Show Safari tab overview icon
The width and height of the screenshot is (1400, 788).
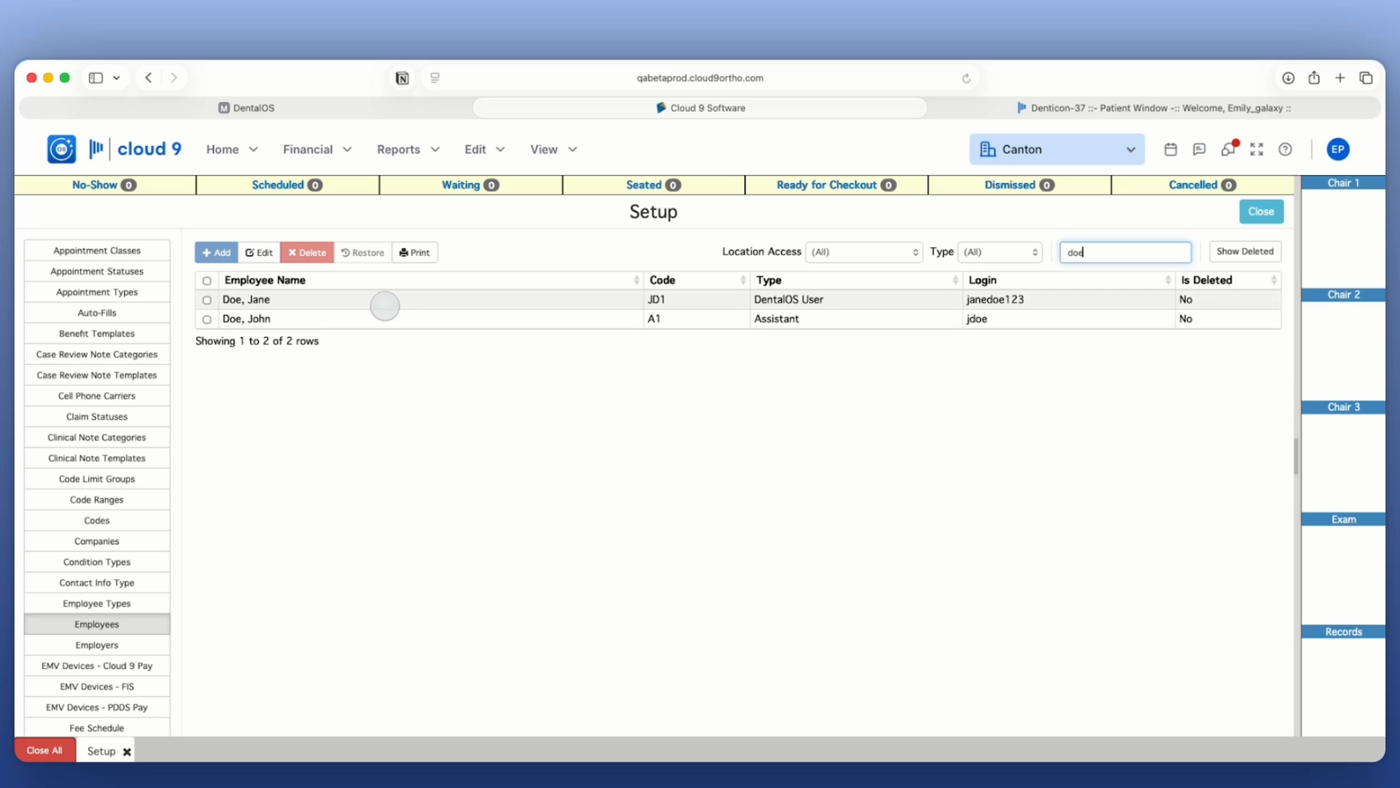(1366, 78)
